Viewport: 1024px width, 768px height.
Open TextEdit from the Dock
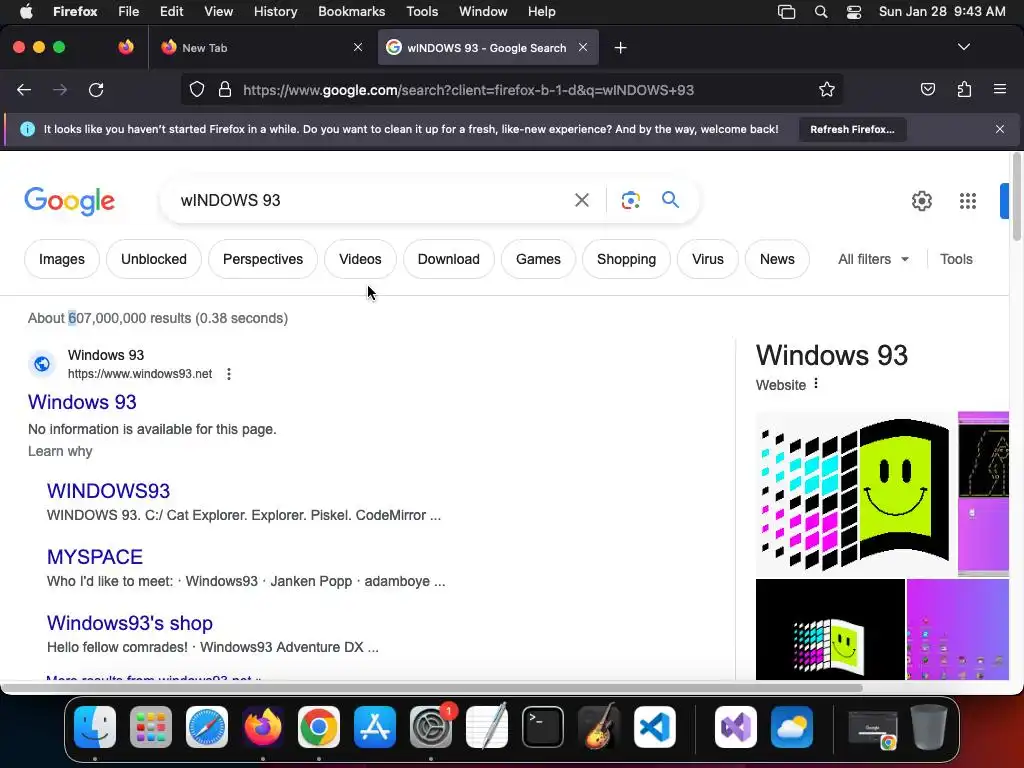coord(487,727)
